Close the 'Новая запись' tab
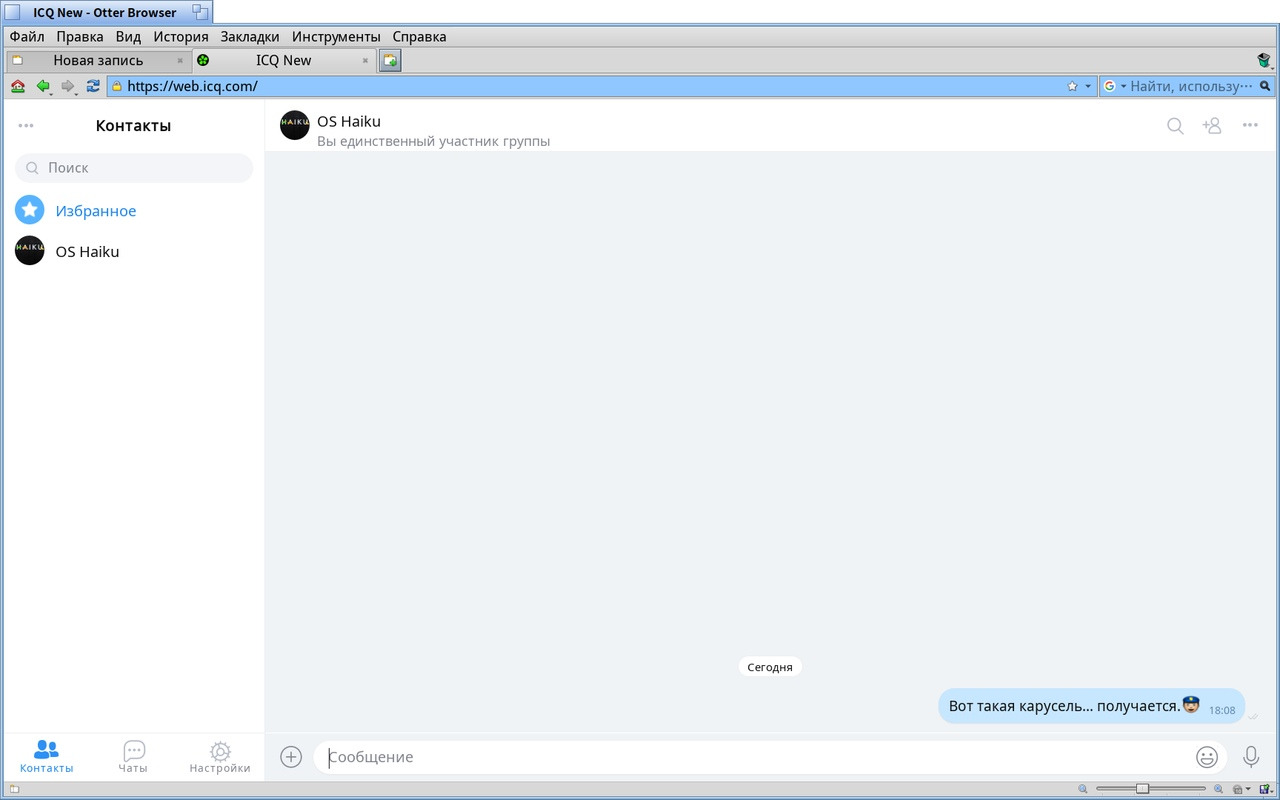The height and width of the screenshot is (800, 1280). point(180,60)
